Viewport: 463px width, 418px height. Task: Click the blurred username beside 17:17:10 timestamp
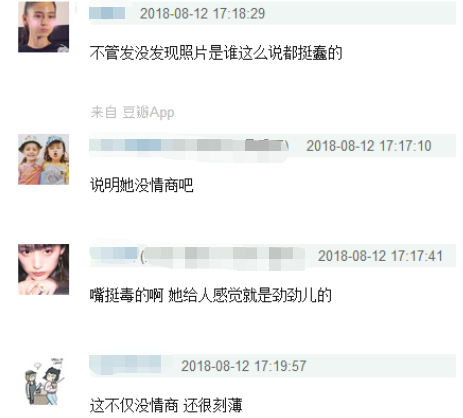pyautogui.click(x=189, y=146)
